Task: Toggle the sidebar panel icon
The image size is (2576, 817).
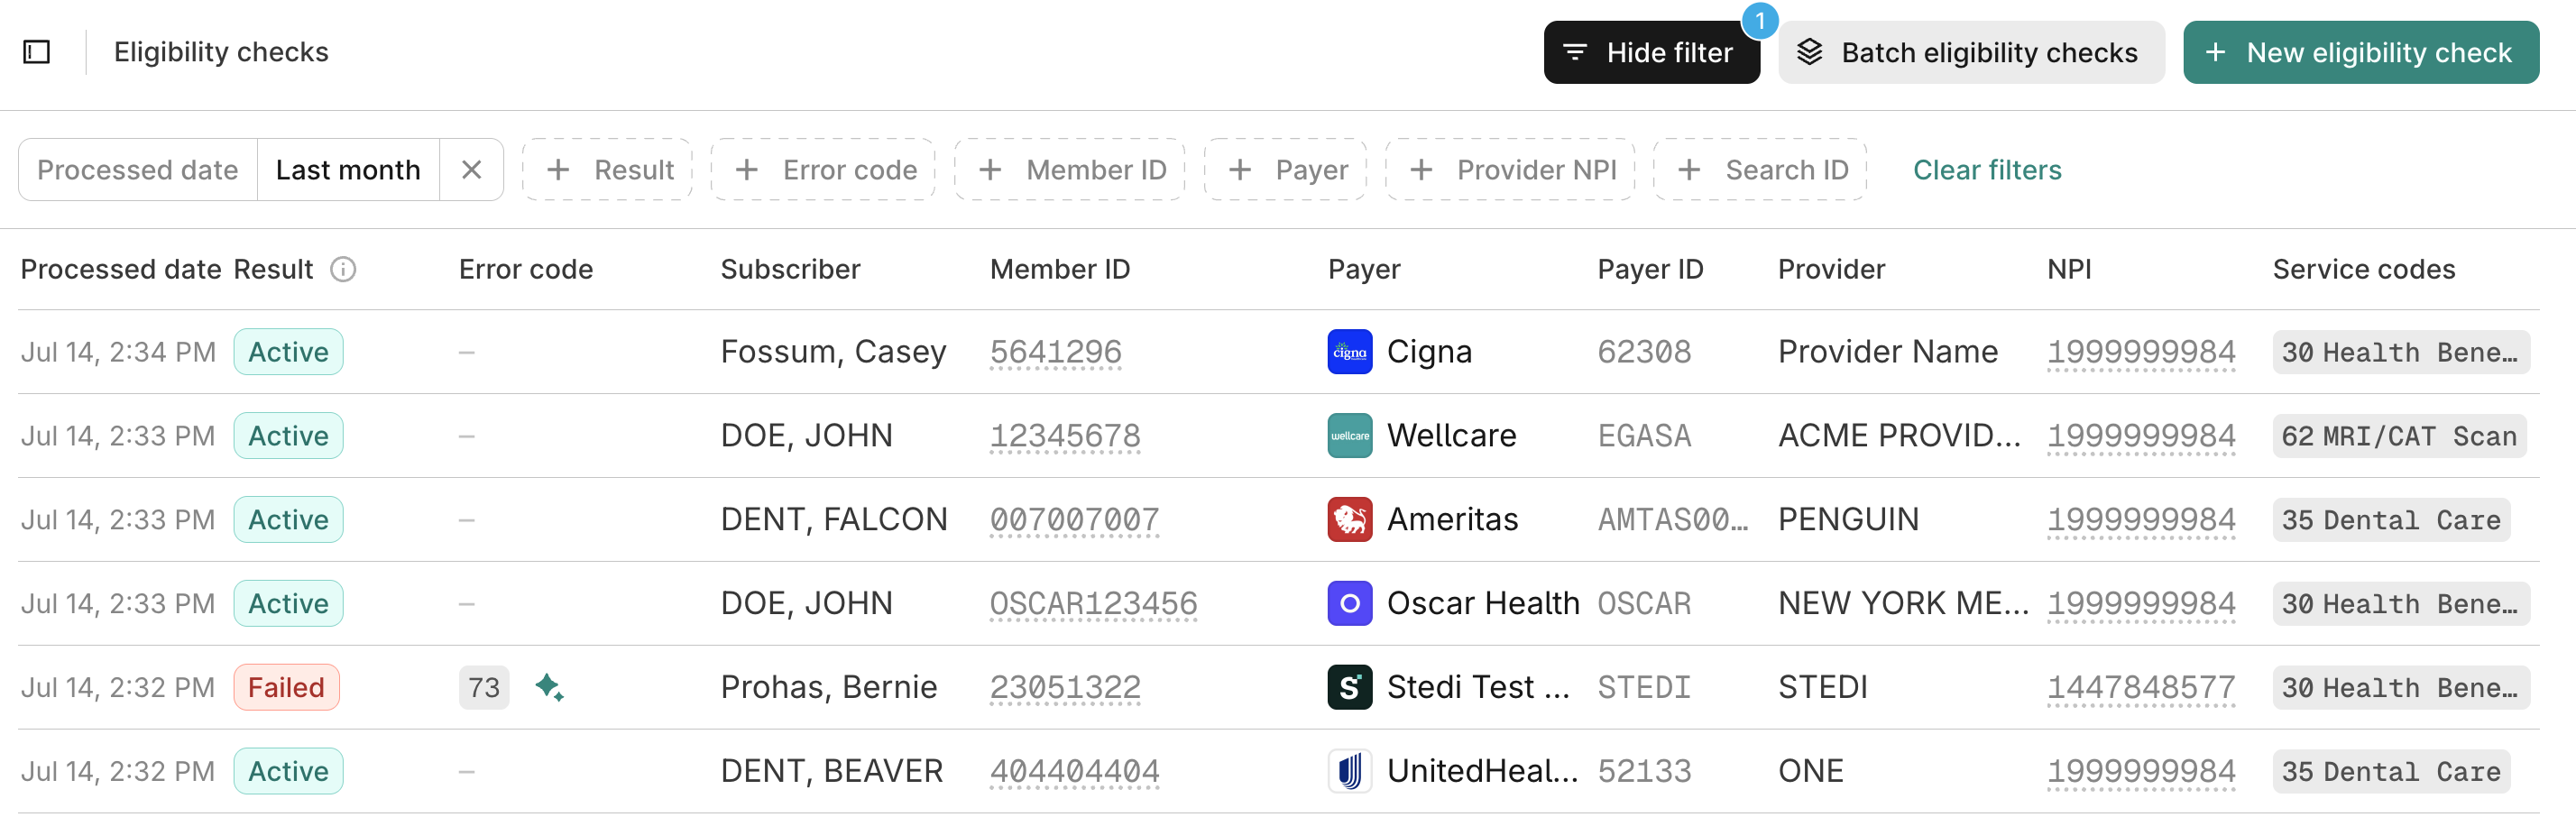Action: click(x=37, y=52)
